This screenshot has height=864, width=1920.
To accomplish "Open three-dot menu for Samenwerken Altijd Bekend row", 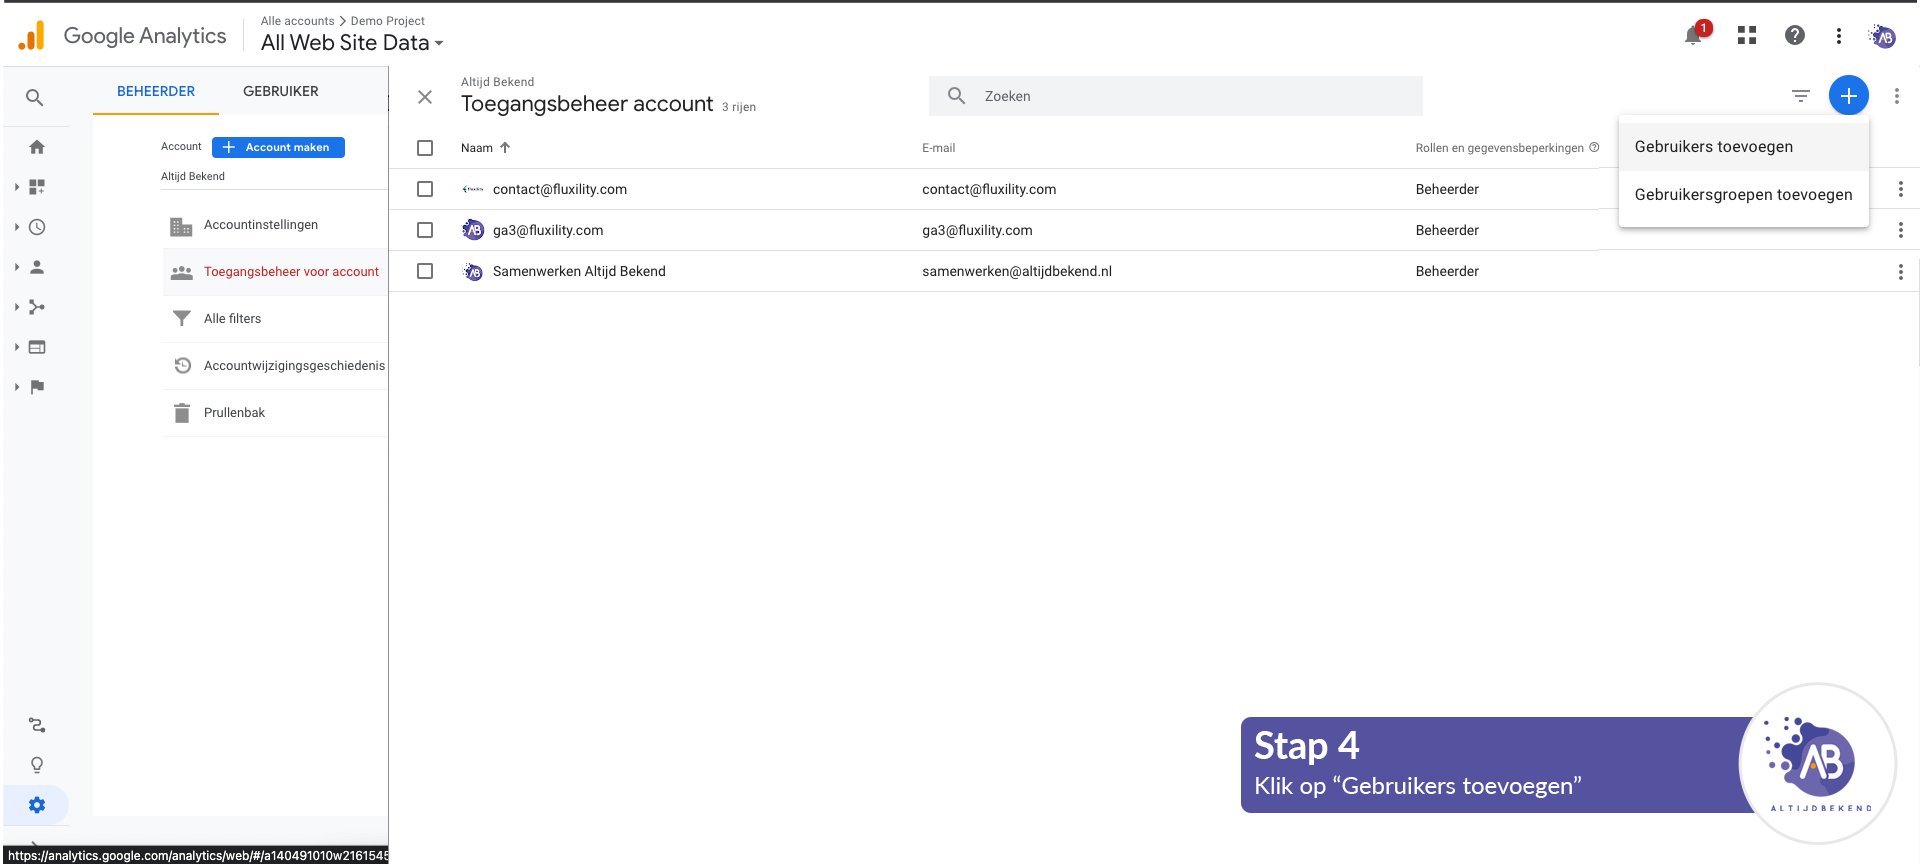I will click(x=1900, y=272).
